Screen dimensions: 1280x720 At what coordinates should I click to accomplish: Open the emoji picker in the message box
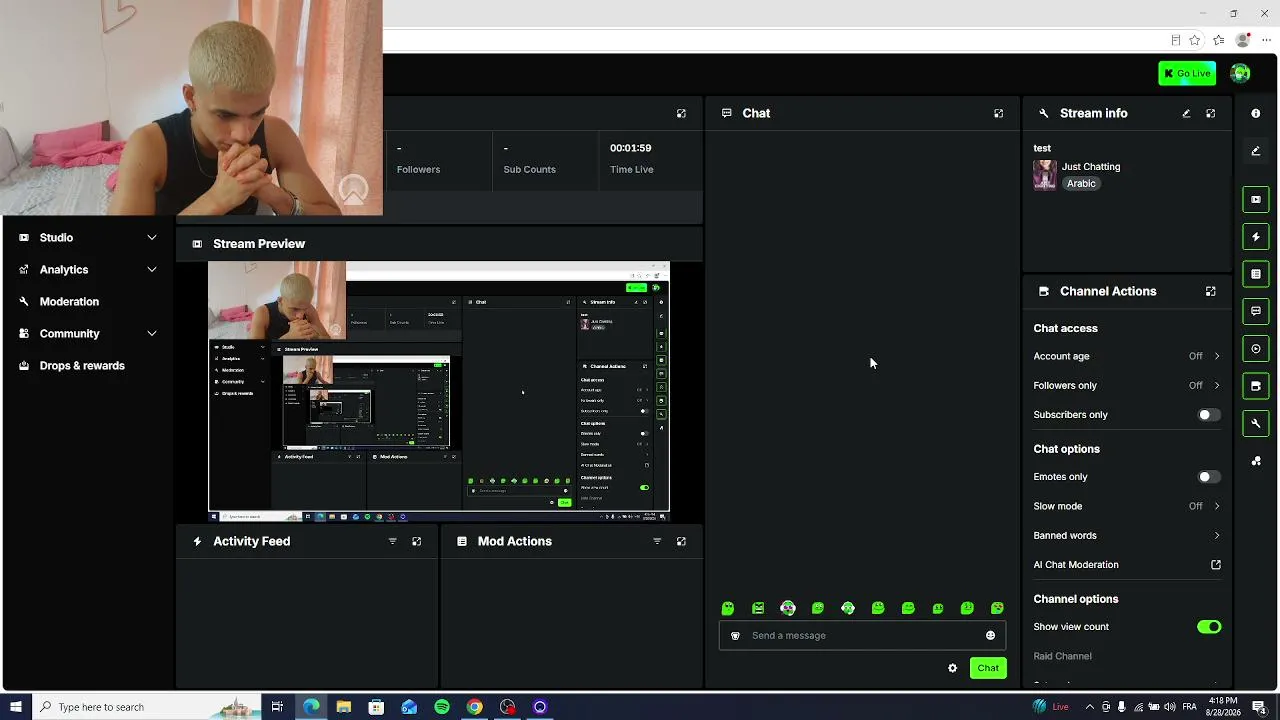(x=990, y=635)
